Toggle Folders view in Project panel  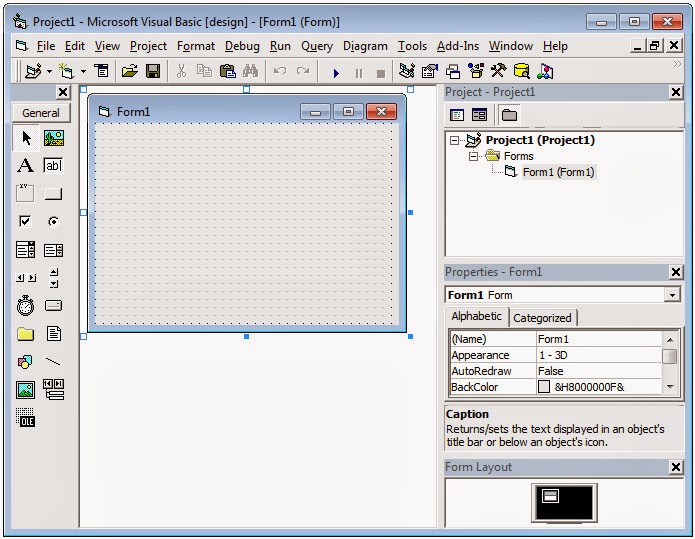pos(509,115)
